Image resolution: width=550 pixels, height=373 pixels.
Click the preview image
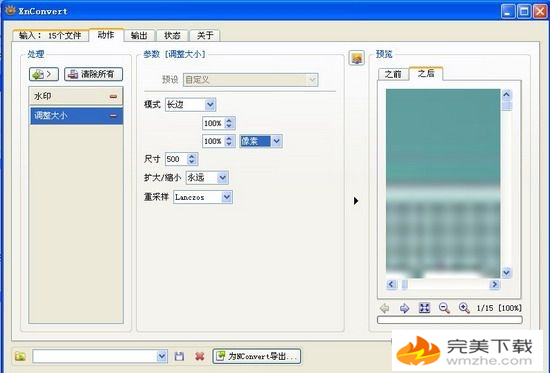click(443, 184)
